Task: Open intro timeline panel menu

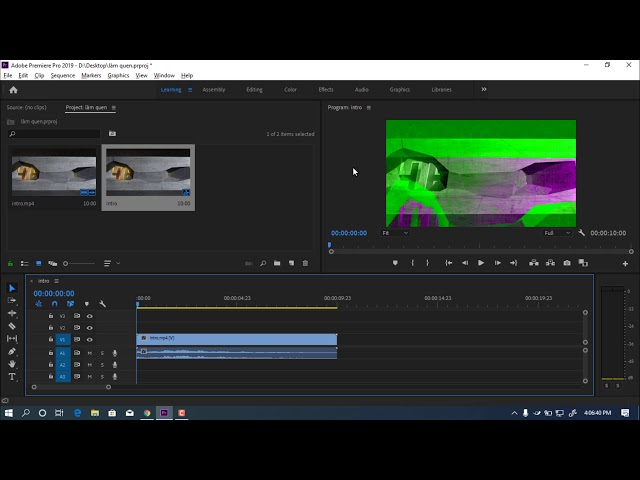Action: point(57,281)
